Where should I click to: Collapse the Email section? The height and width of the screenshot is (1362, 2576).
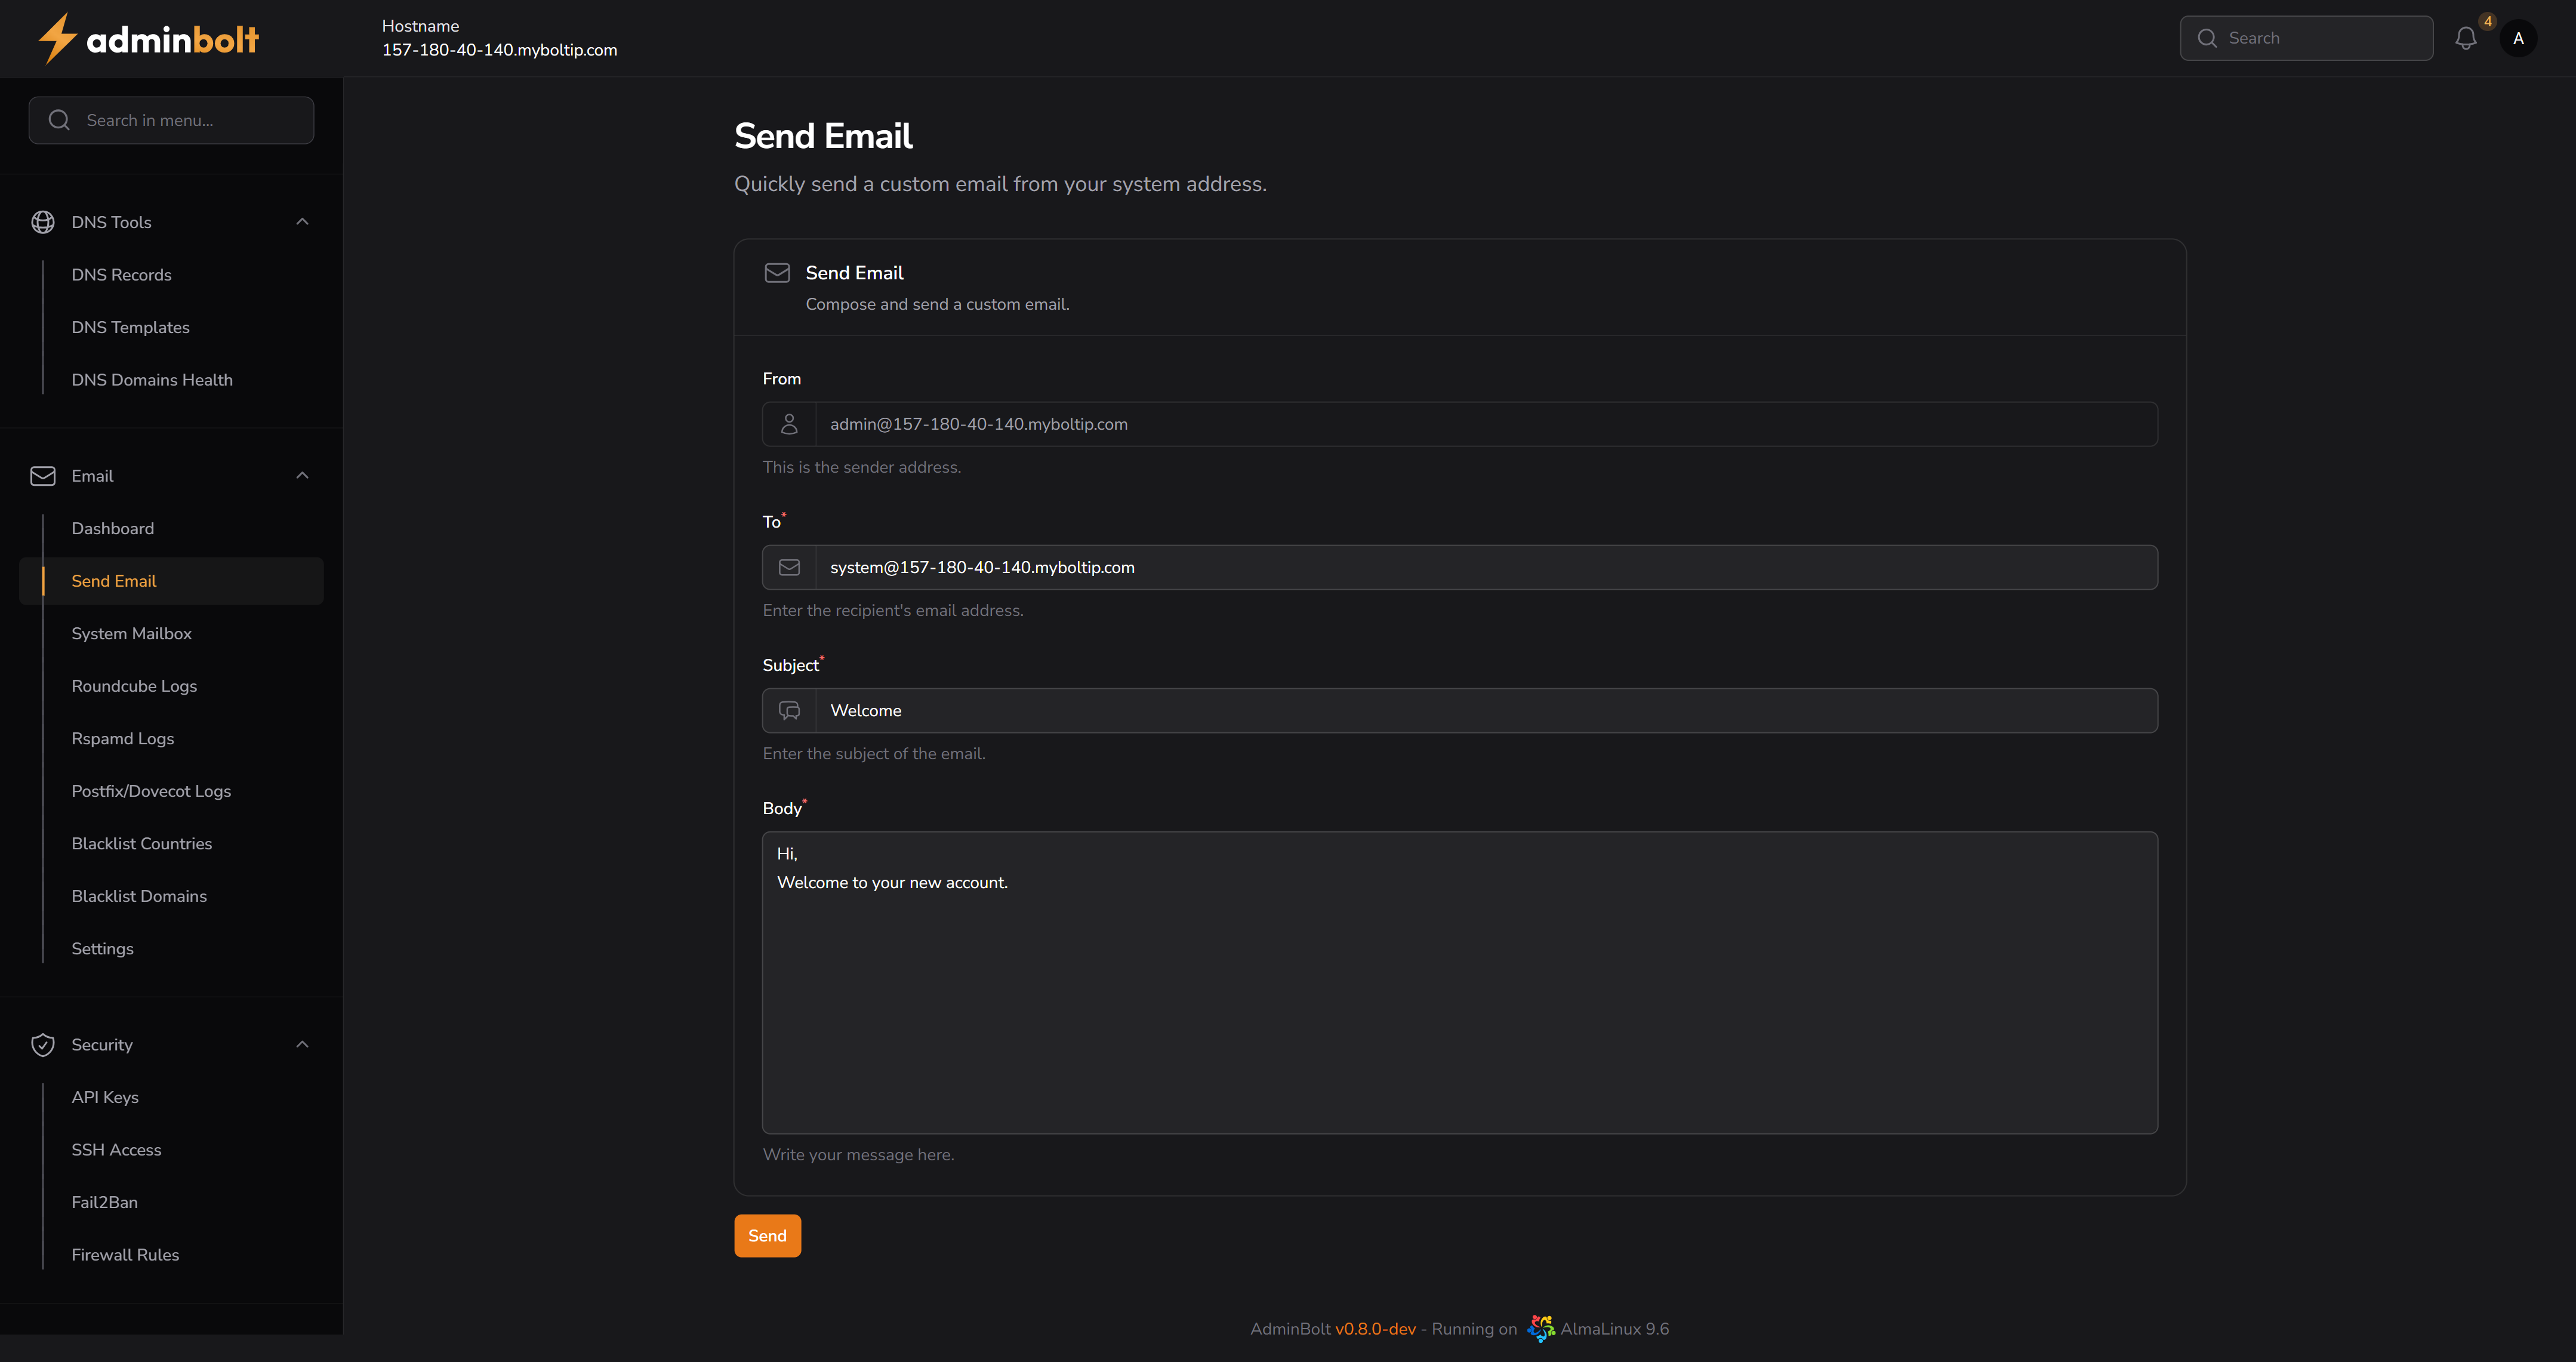(302, 475)
